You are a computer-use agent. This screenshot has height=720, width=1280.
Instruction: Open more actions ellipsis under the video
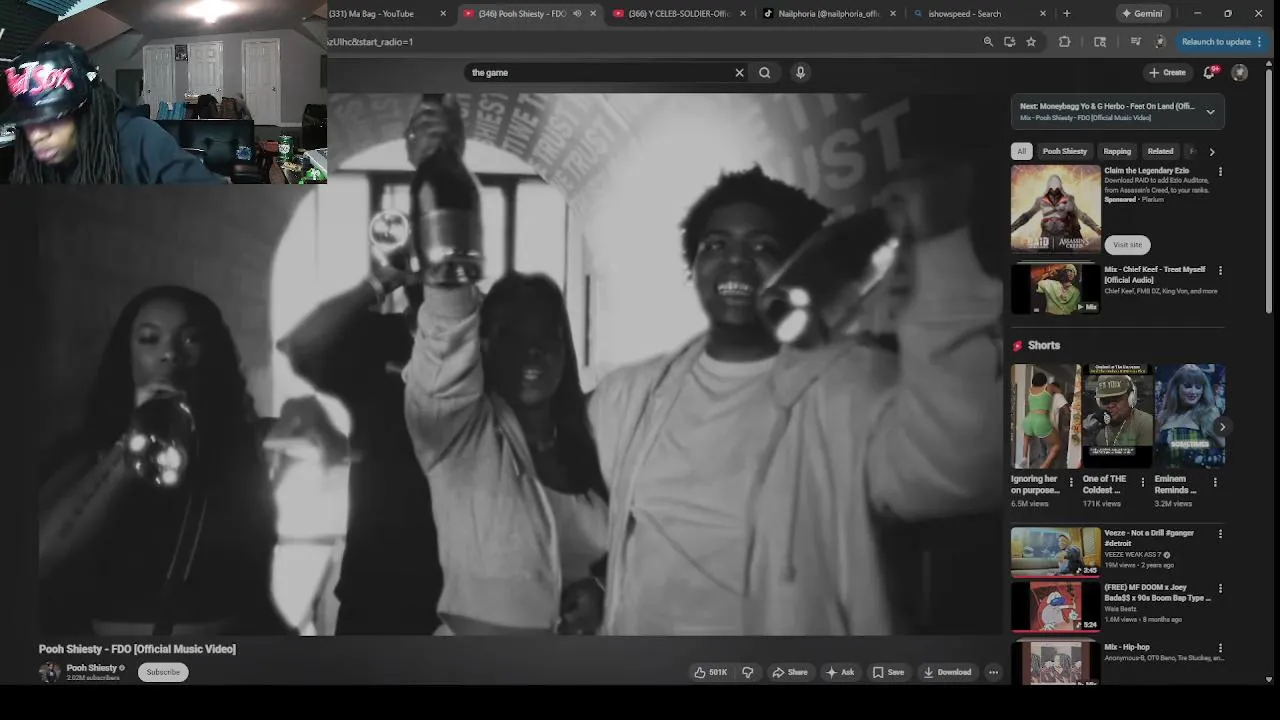tap(993, 672)
